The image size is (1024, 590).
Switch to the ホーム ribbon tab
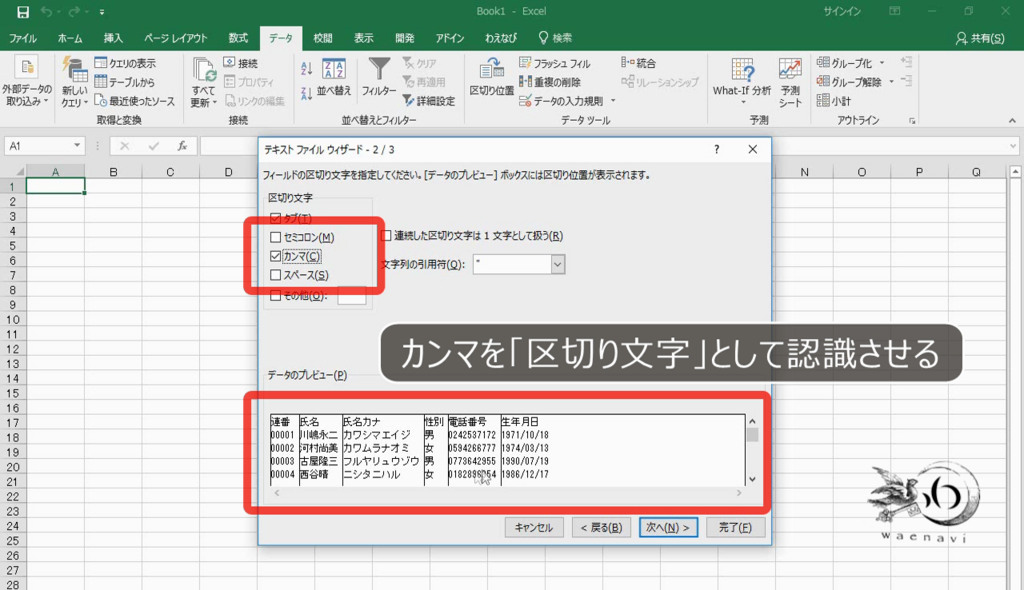pyautogui.click(x=70, y=39)
